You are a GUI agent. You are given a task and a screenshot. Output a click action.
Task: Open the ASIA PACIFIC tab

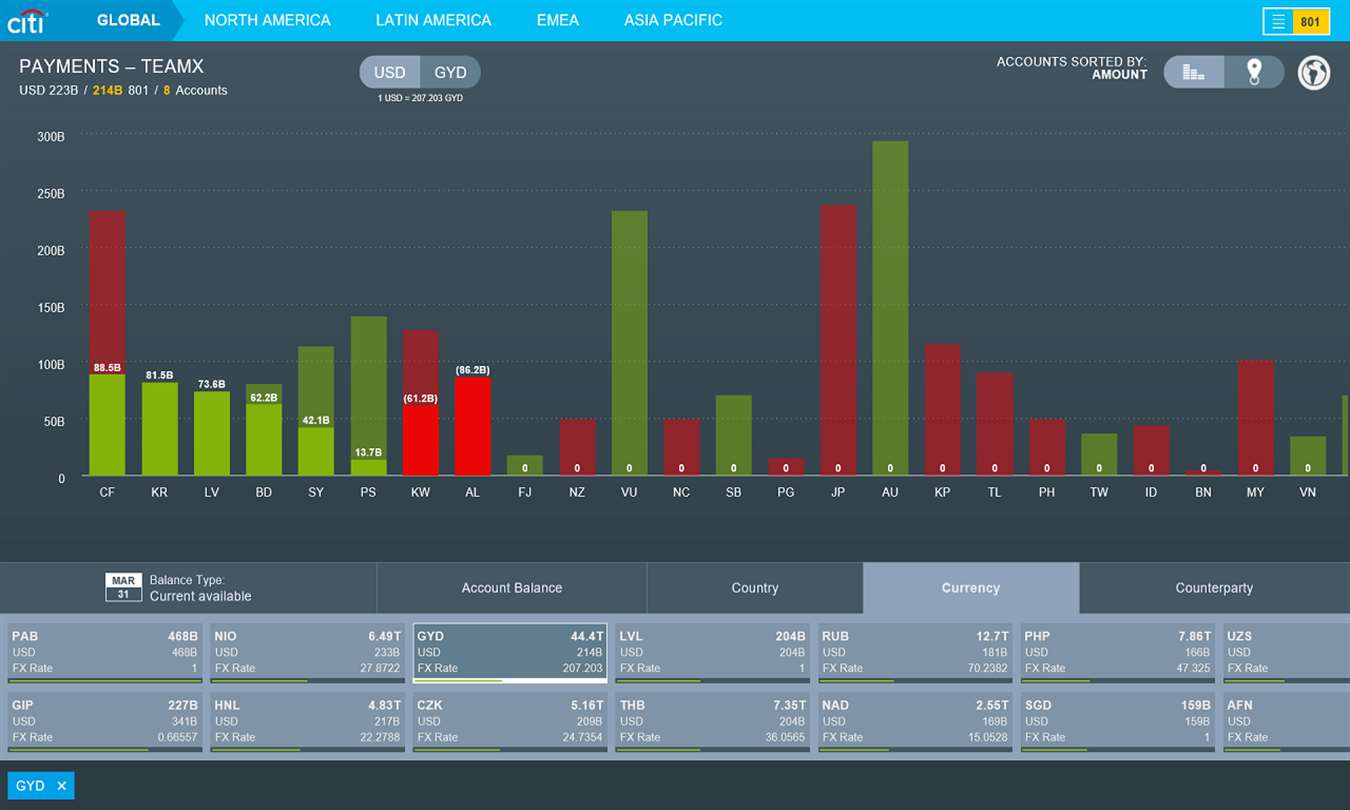pyautogui.click(x=673, y=20)
